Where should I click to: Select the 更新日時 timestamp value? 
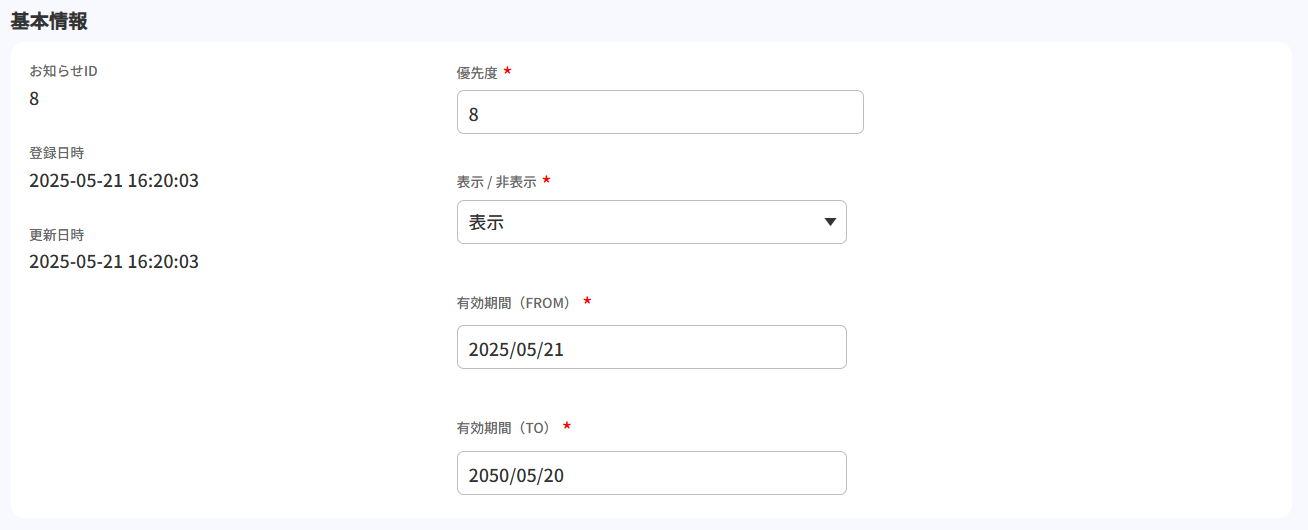(114, 262)
